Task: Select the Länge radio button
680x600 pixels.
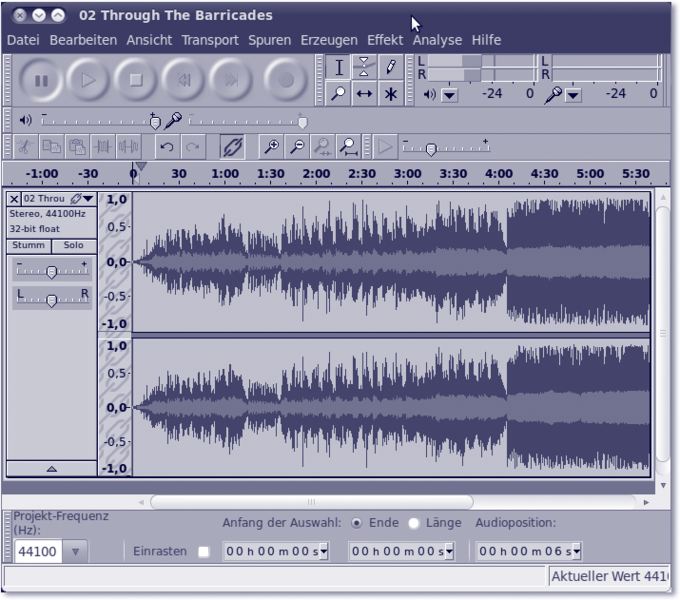Action: point(414,523)
